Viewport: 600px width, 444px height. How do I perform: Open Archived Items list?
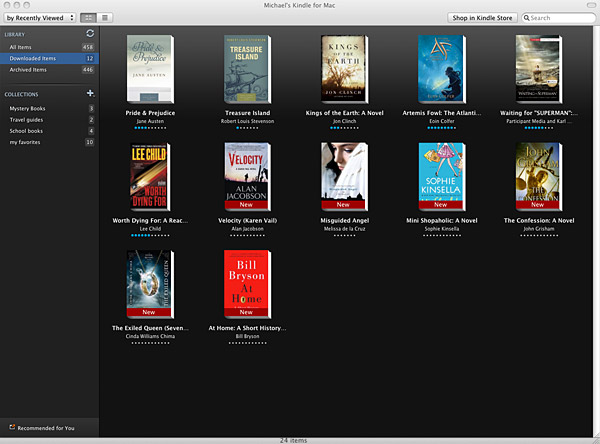(x=28, y=70)
